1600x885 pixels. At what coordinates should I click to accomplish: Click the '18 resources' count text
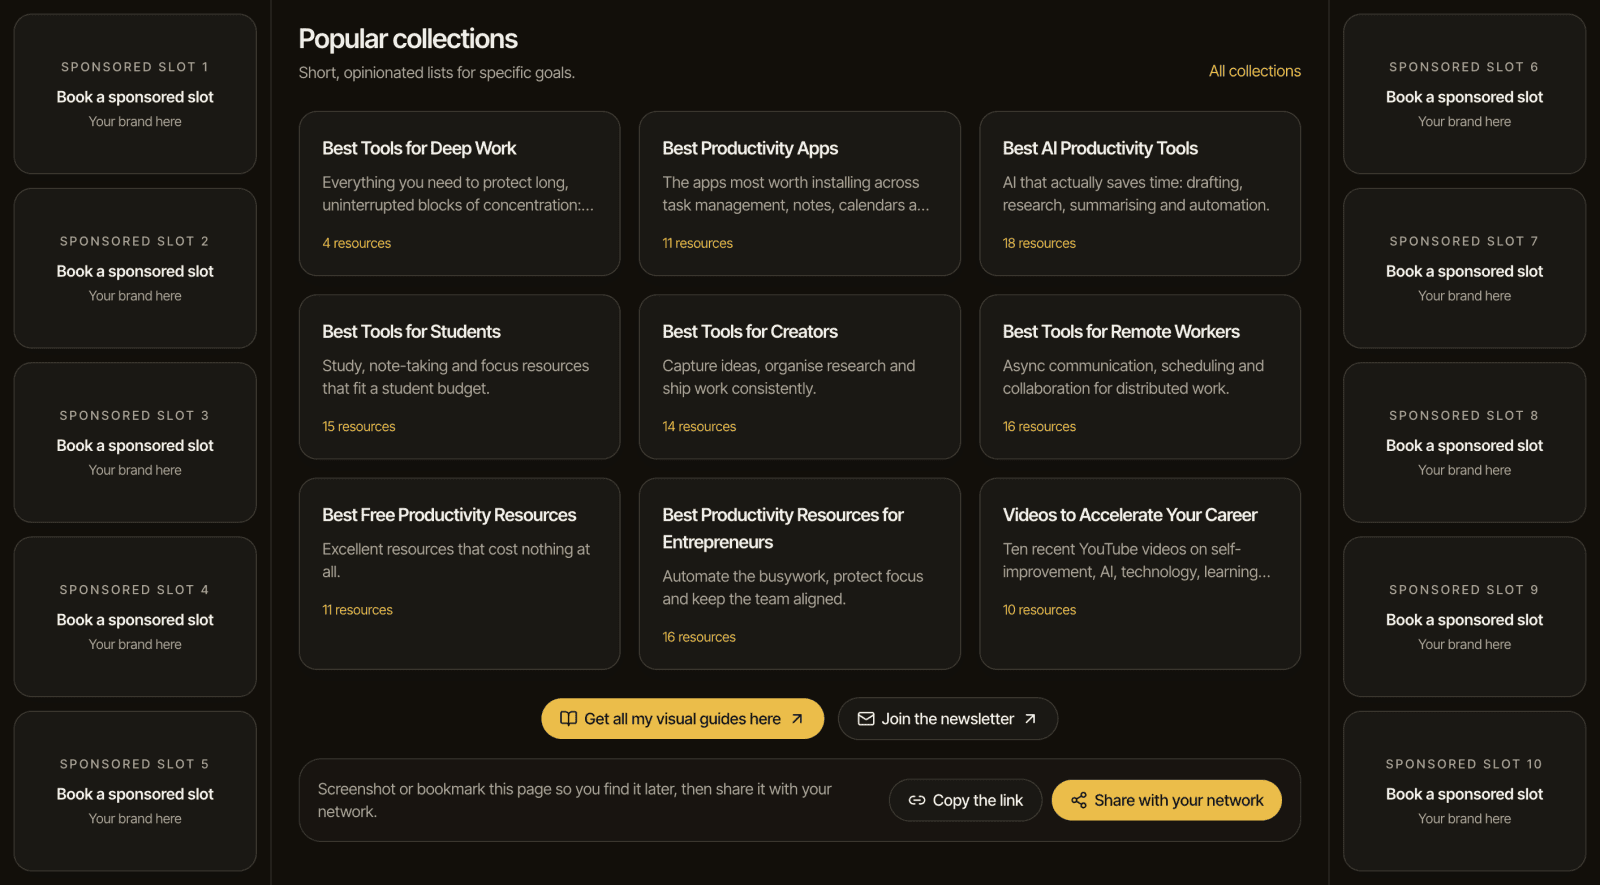1039,243
